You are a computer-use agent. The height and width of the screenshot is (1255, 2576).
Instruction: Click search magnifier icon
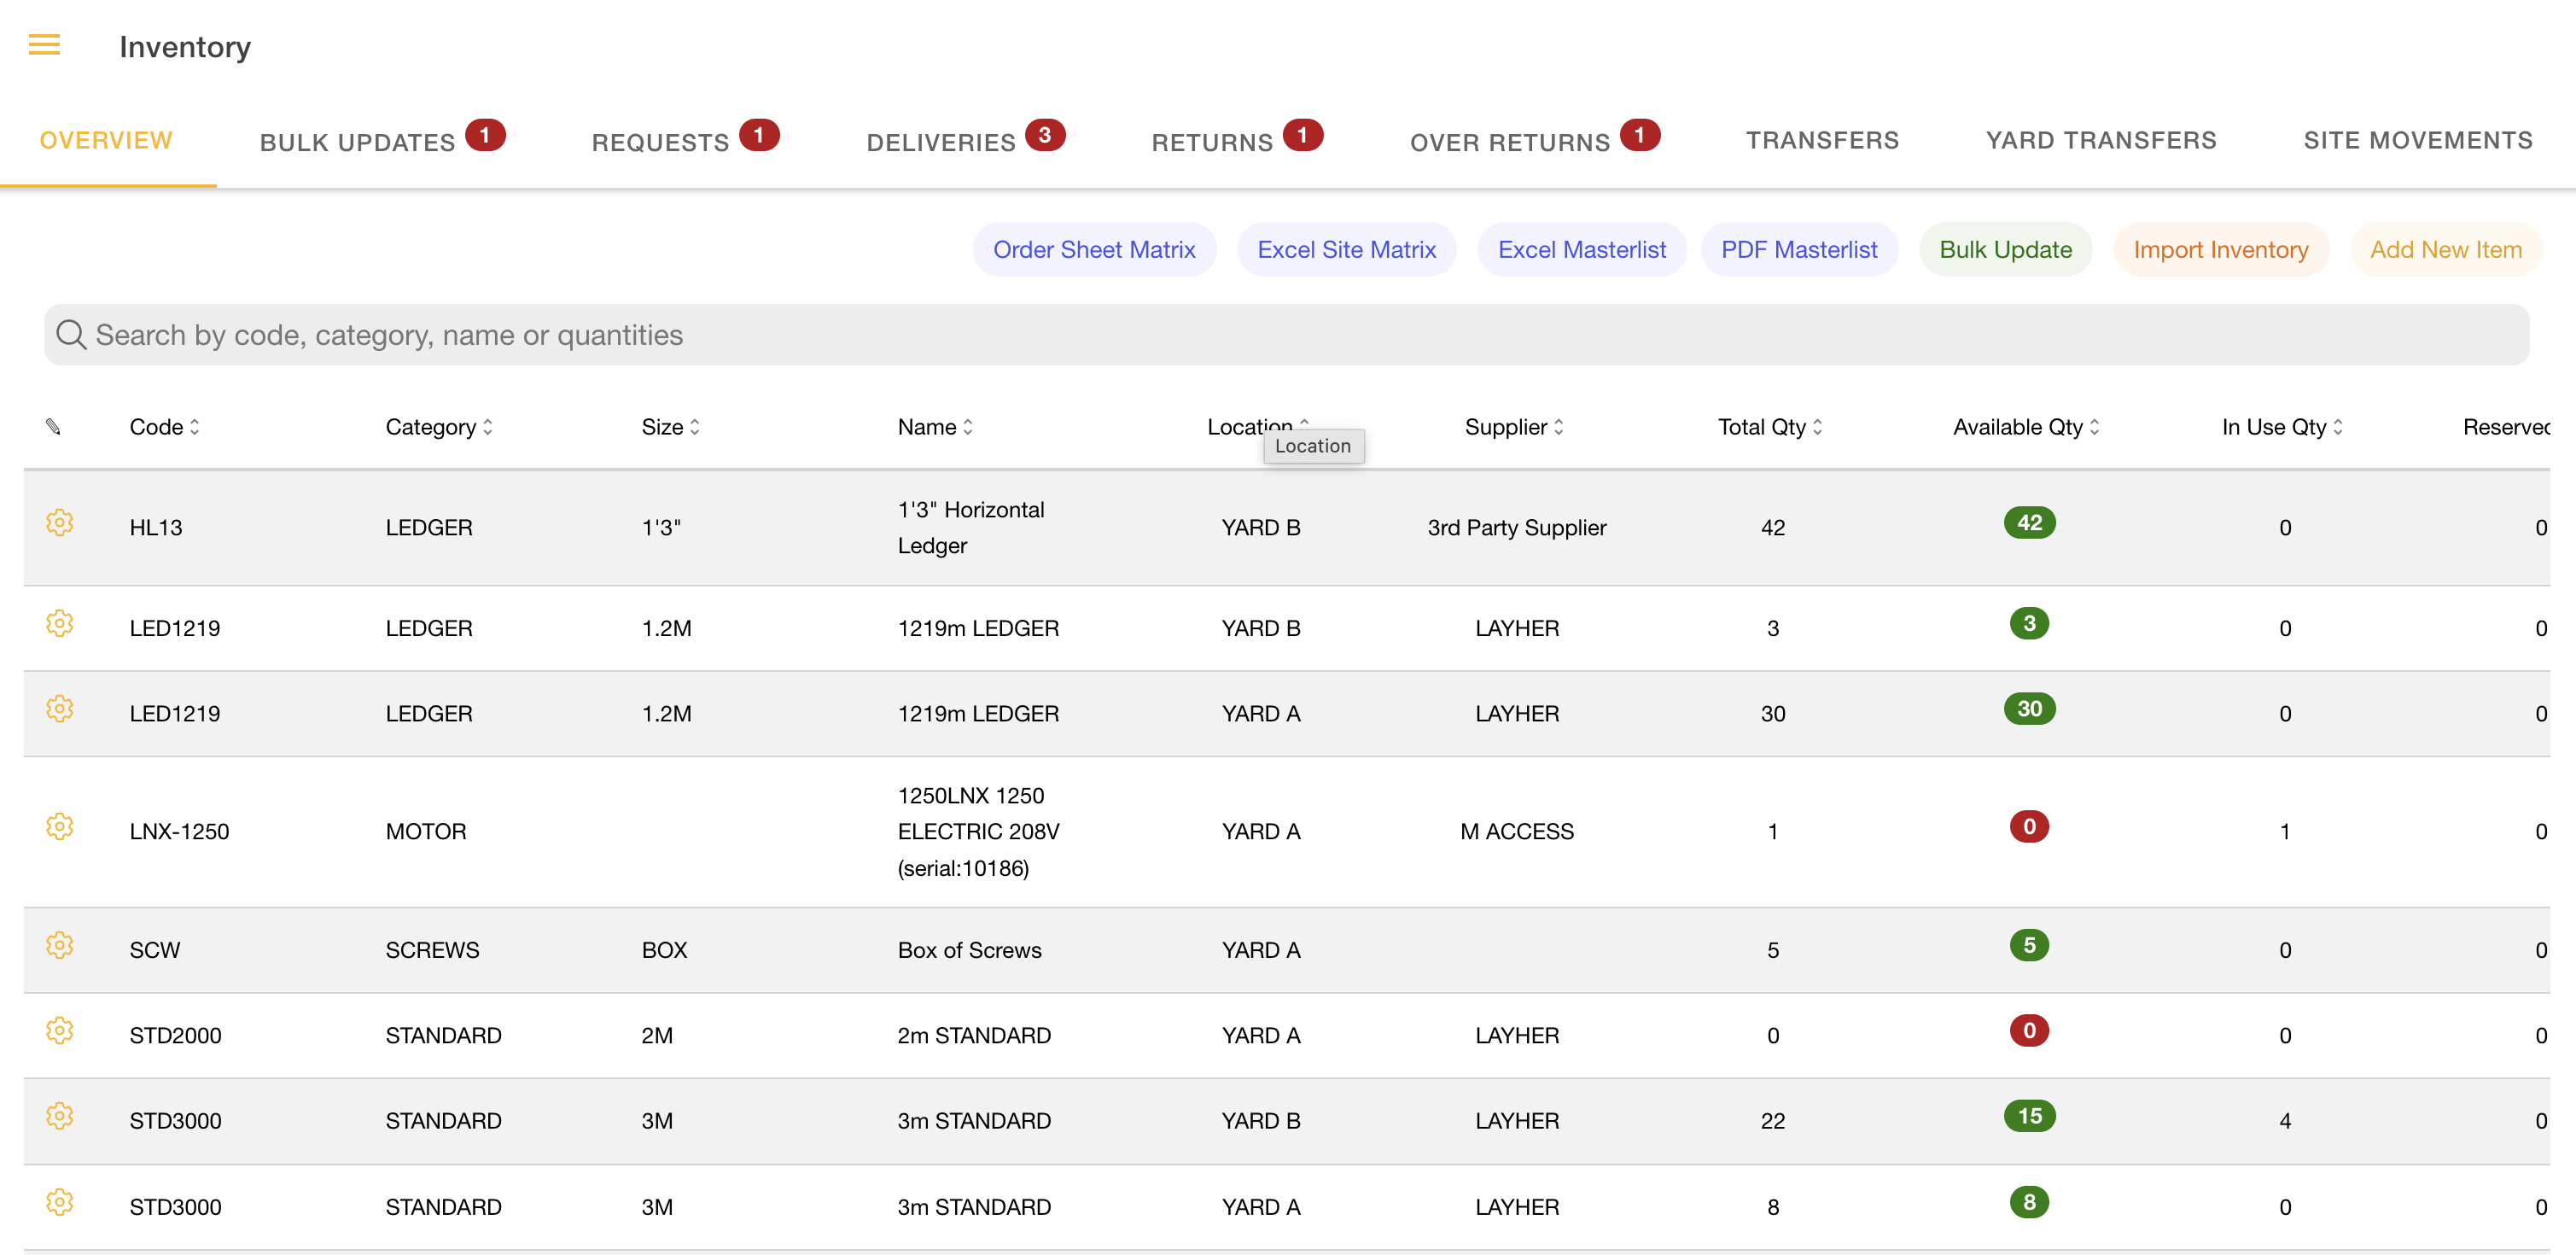tap(71, 334)
